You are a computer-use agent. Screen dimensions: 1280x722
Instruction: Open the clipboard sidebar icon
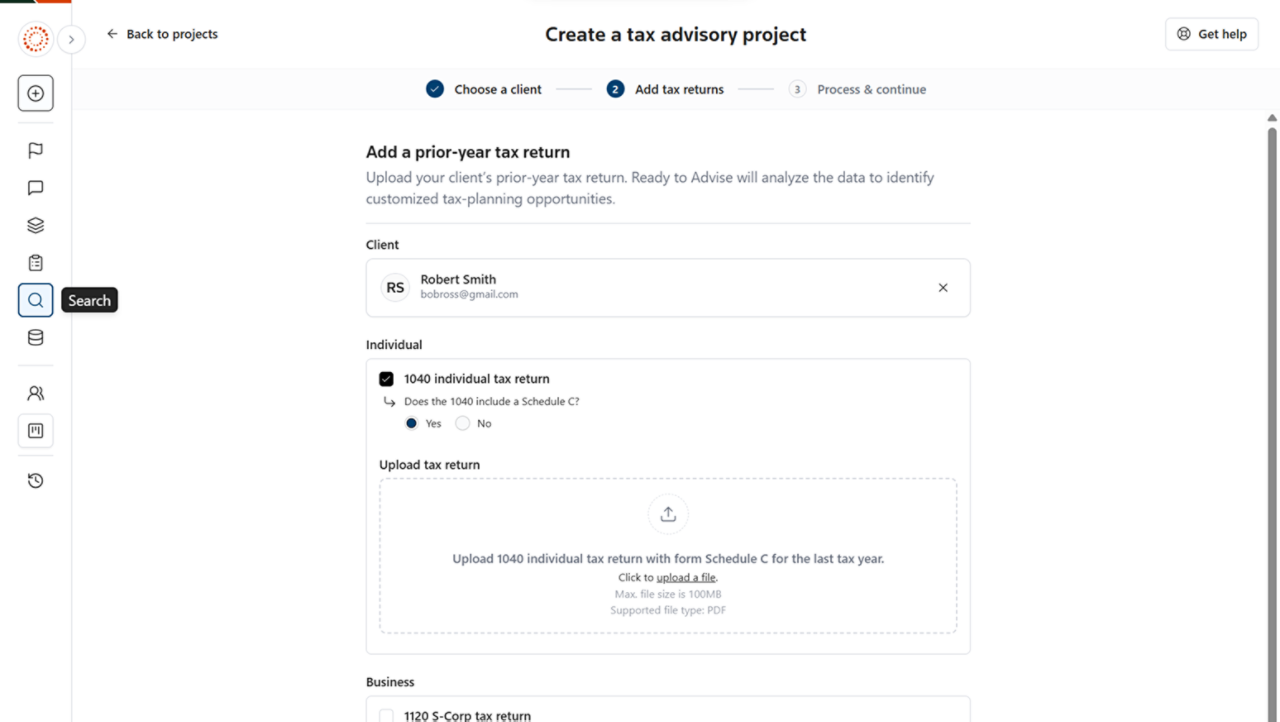[x=35, y=263]
